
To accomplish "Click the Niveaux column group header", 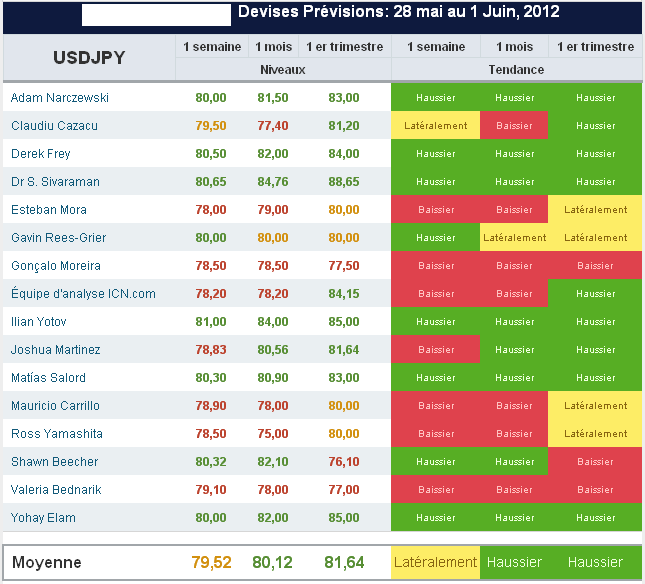I will [x=283, y=70].
